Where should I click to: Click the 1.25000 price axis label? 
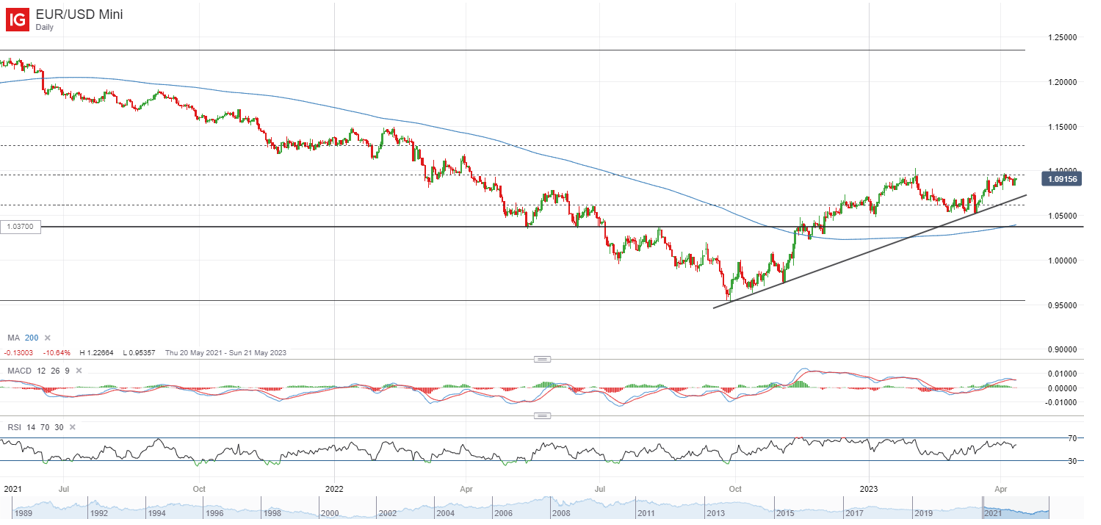(x=1063, y=37)
